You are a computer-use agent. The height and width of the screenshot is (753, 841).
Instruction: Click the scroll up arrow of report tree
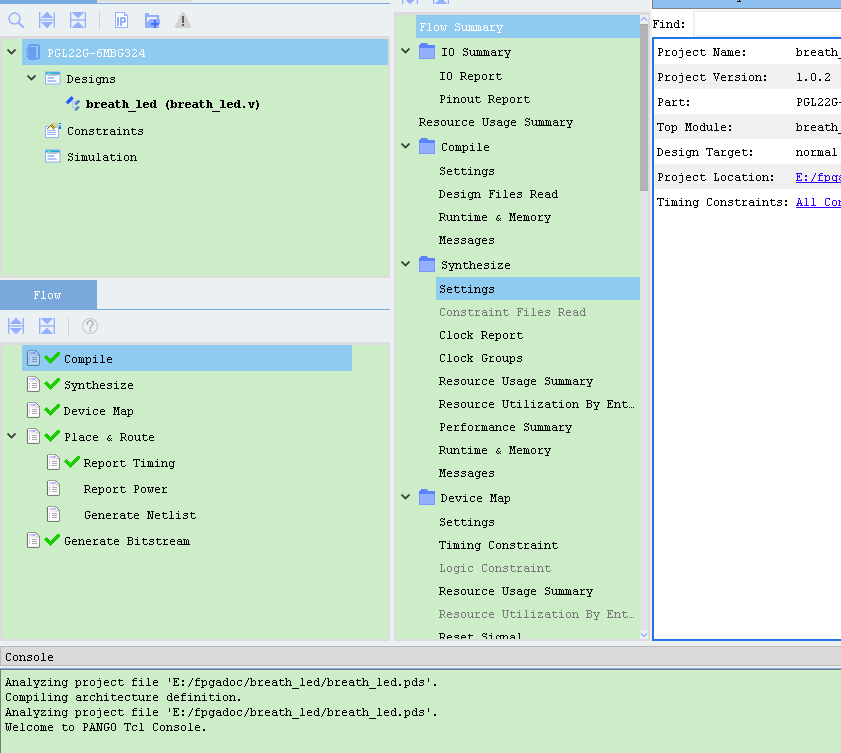pyautogui.click(x=644, y=19)
